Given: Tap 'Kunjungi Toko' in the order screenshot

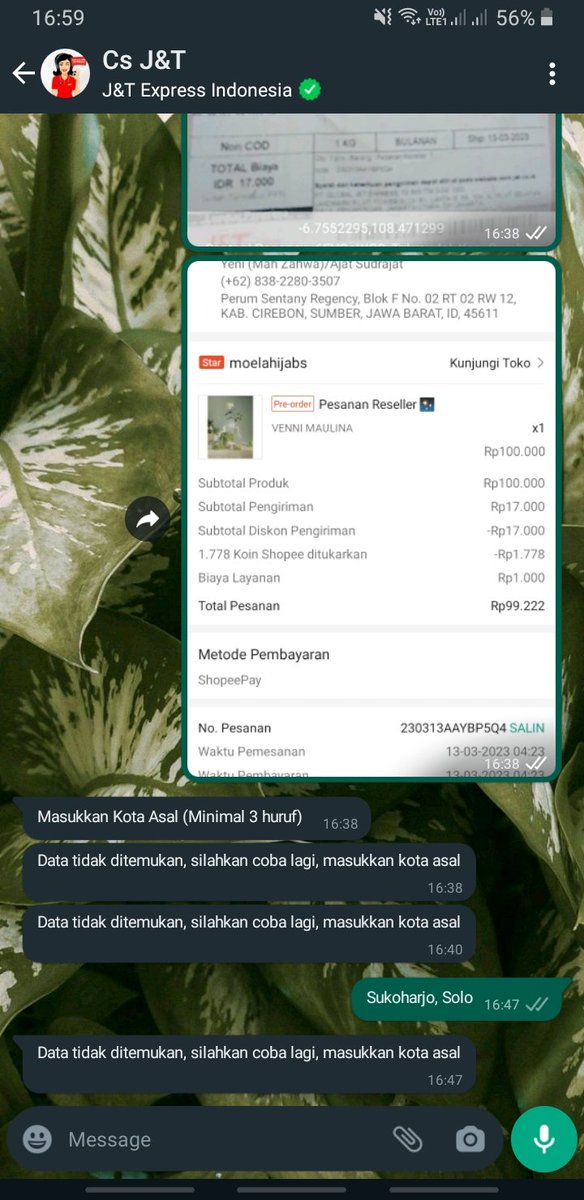Looking at the screenshot, I should pyautogui.click(x=497, y=363).
